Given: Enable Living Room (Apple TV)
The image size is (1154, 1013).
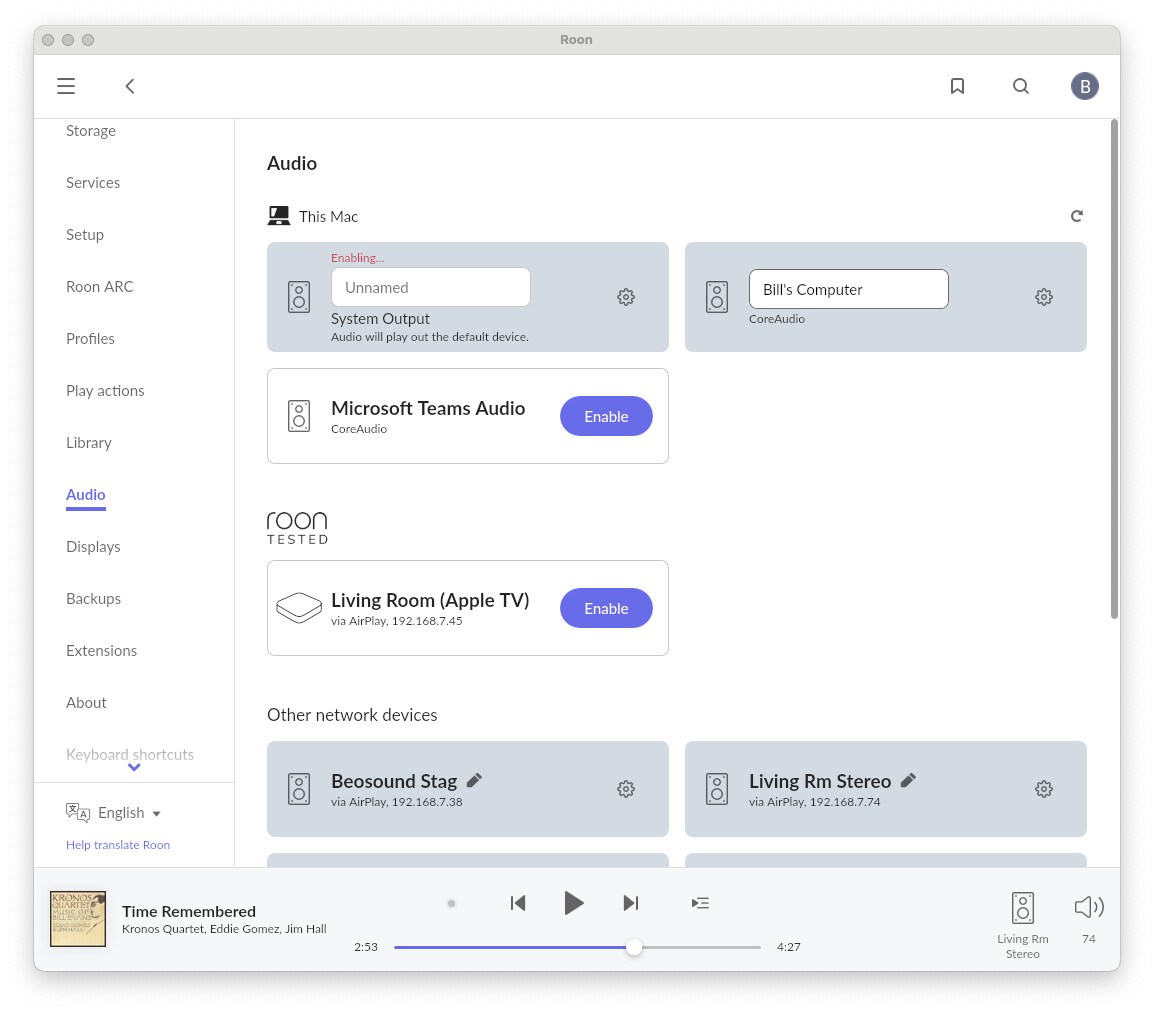Looking at the screenshot, I should click(606, 608).
